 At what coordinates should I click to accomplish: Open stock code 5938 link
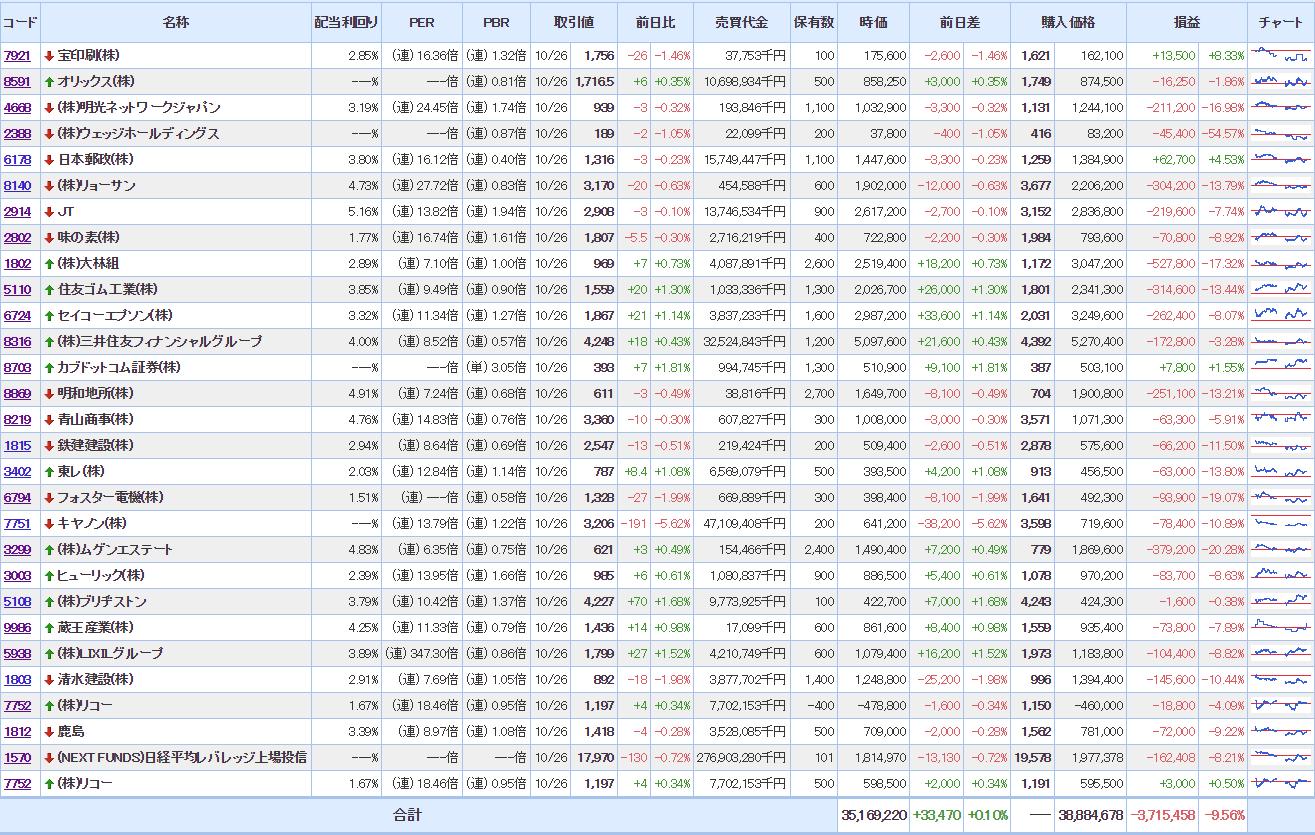point(17,654)
